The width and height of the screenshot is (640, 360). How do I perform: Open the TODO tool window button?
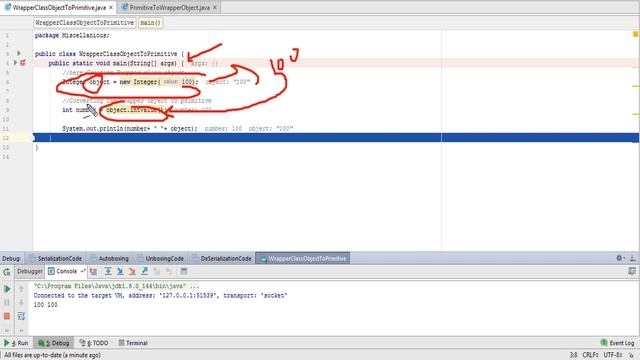[94, 343]
